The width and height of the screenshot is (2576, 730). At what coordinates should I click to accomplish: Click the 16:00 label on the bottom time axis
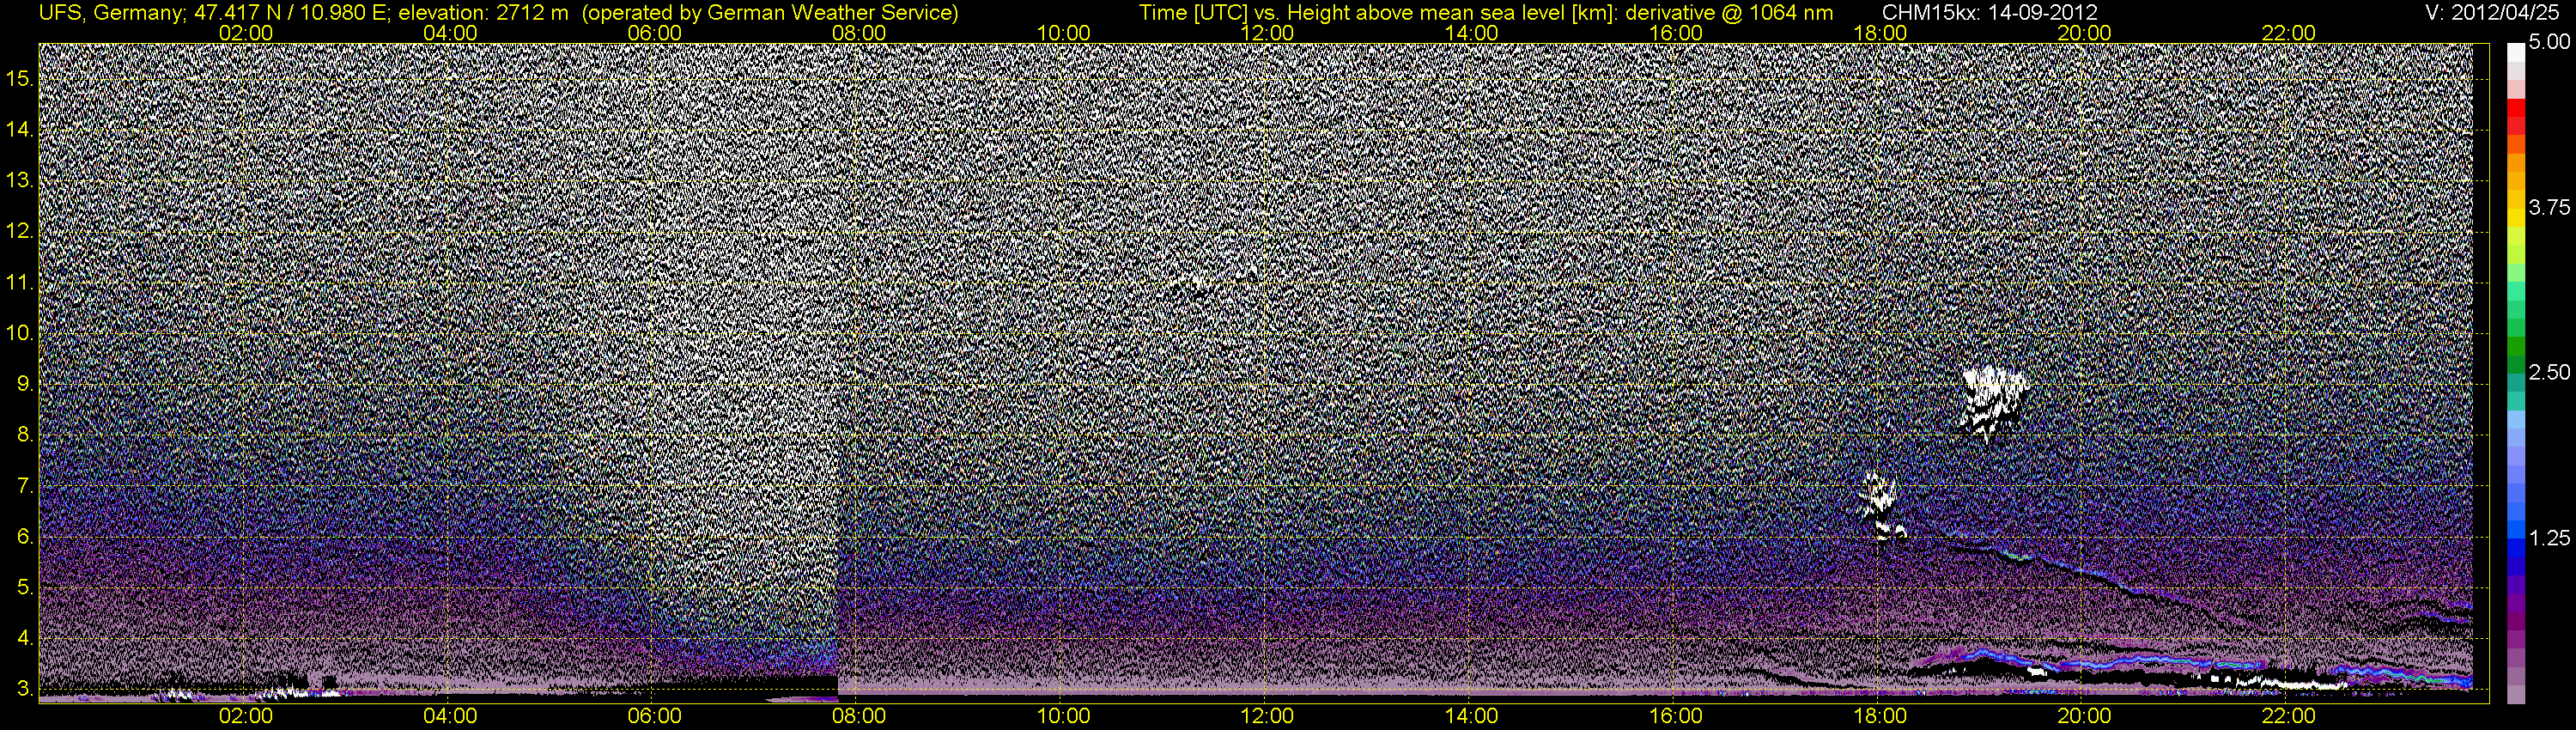click(1676, 716)
